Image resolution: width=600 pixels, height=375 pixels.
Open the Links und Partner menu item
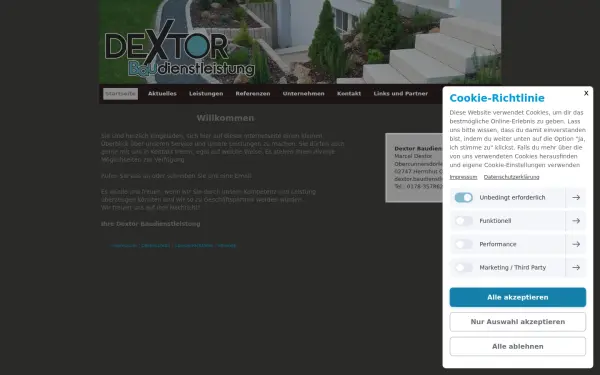click(x=401, y=93)
